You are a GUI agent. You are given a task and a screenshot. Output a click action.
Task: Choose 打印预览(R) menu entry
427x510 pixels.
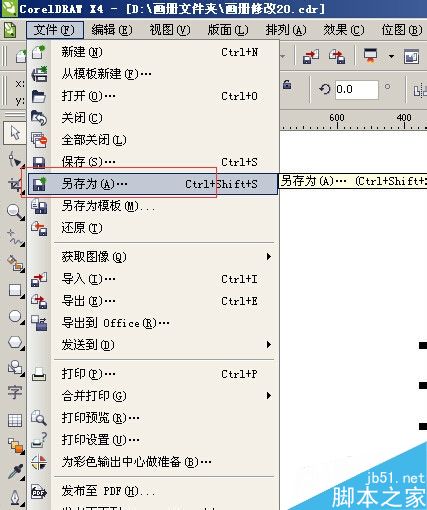click(153, 418)
